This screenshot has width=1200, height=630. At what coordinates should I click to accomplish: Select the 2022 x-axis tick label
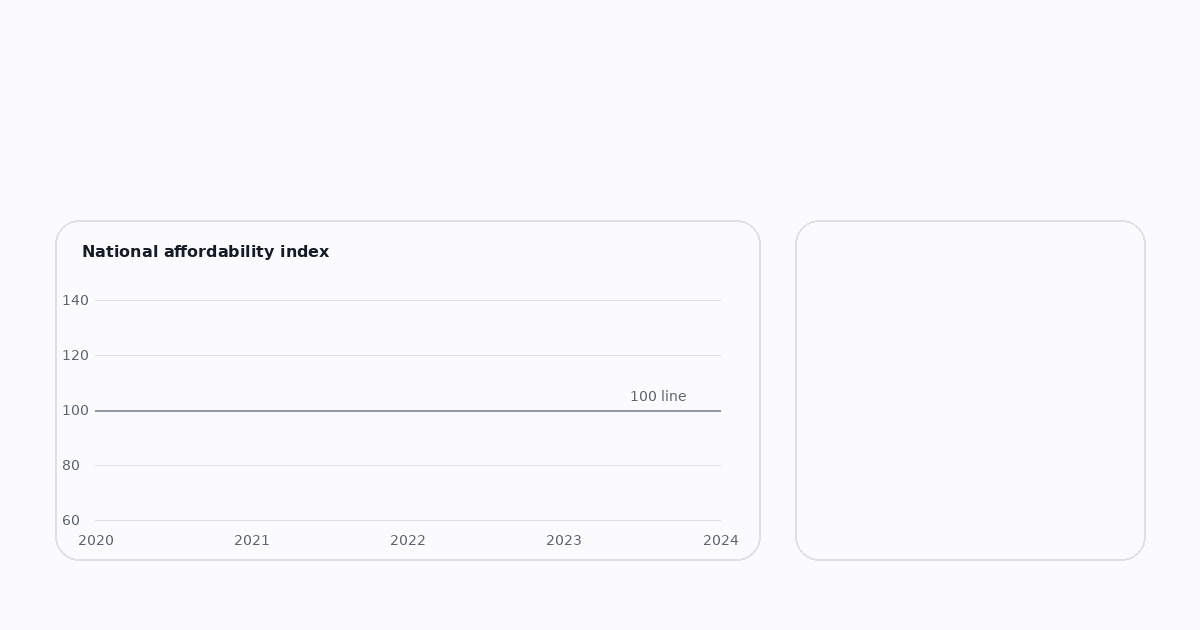[408, 540]
